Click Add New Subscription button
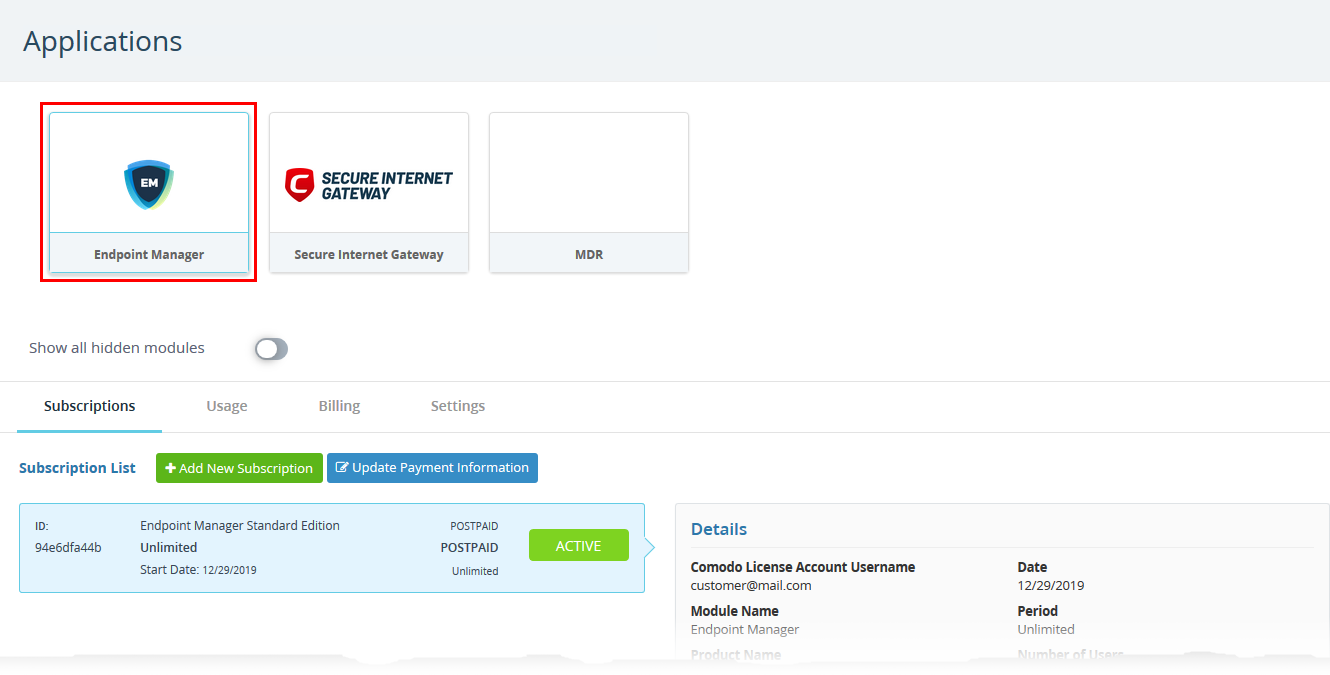This screenshot has height=675, width=1330. 239,468
